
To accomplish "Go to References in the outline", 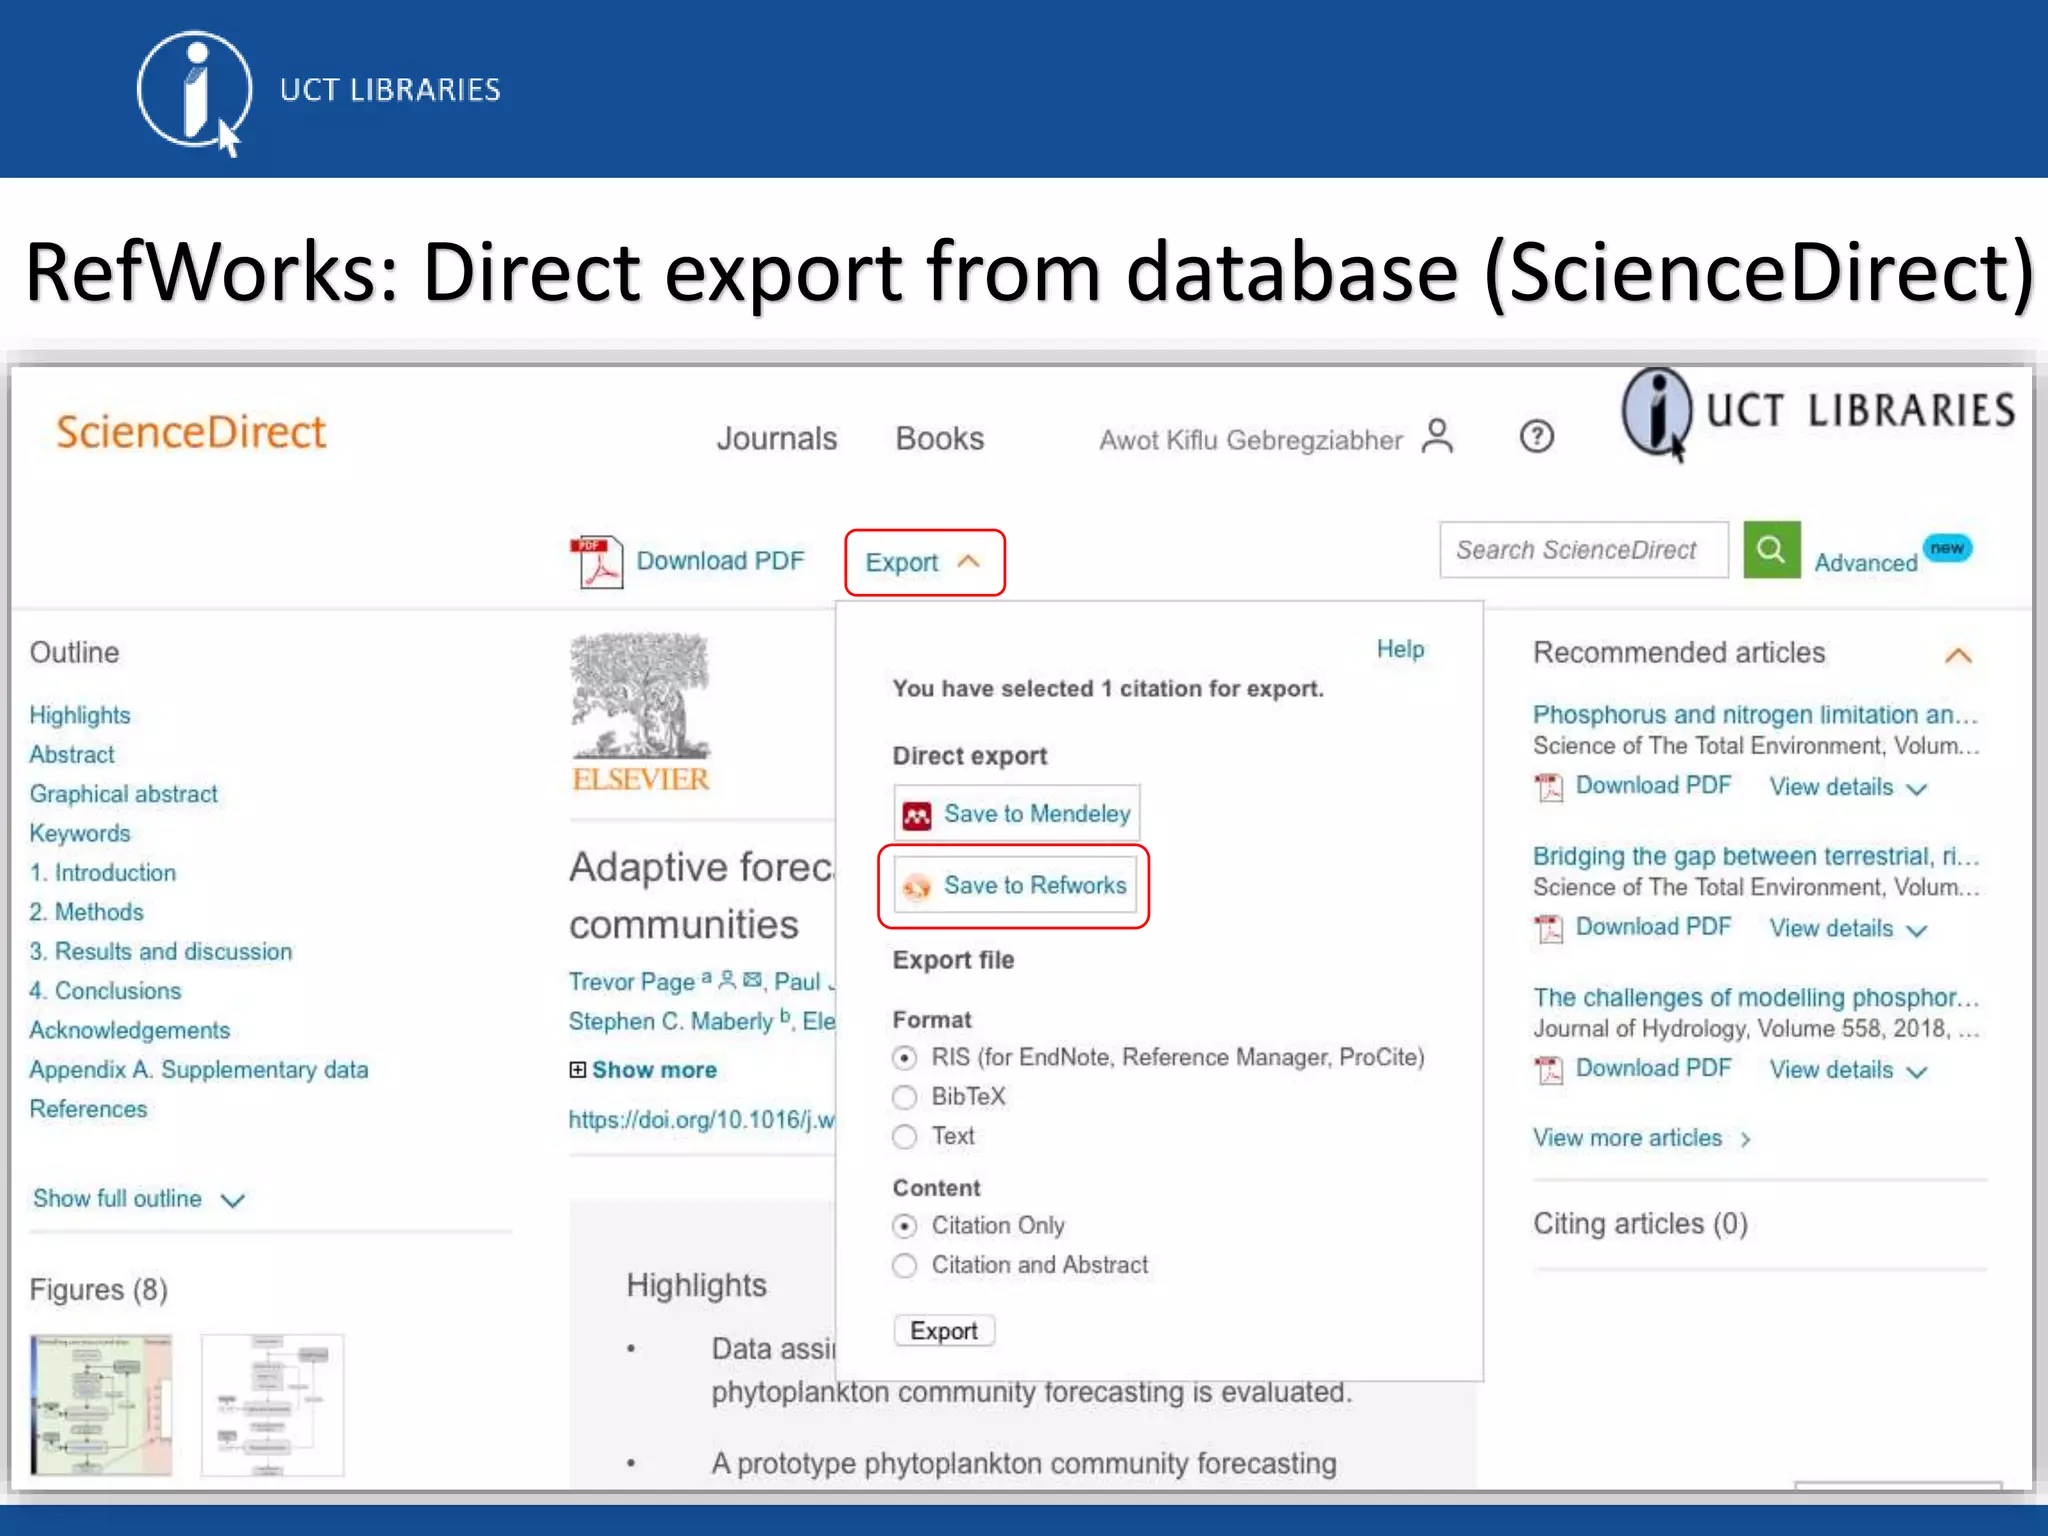I will click(88, 1109).
